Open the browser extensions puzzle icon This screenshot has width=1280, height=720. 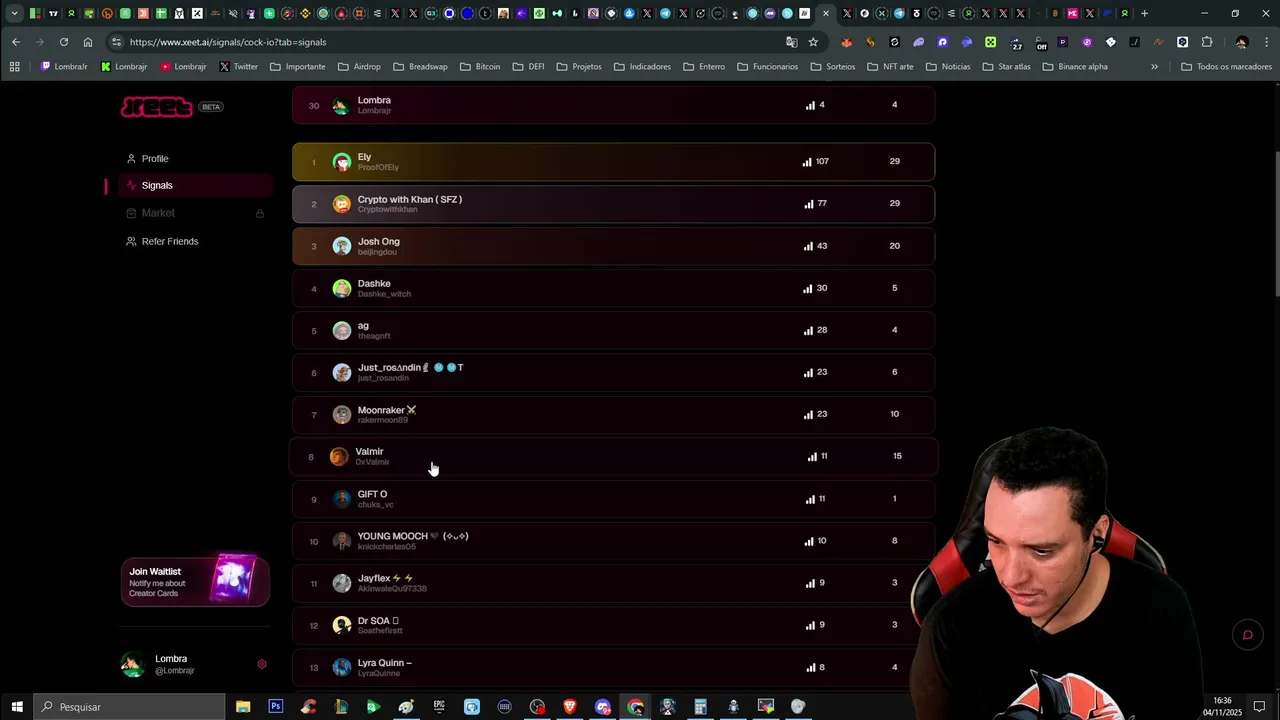[1207, 42]
